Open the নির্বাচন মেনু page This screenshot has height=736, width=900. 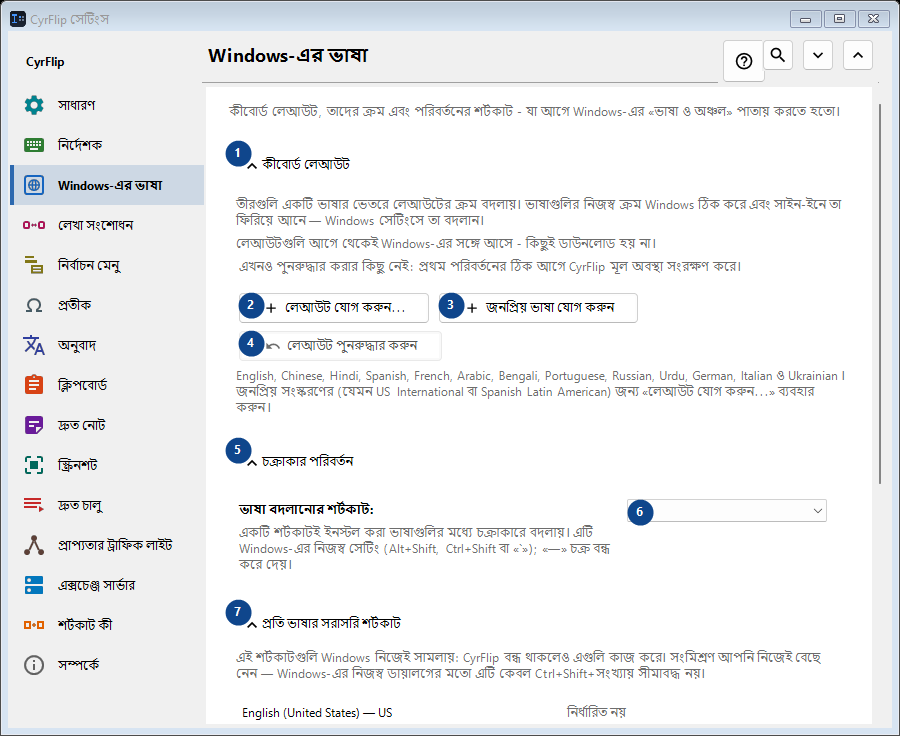click(107, 265)
